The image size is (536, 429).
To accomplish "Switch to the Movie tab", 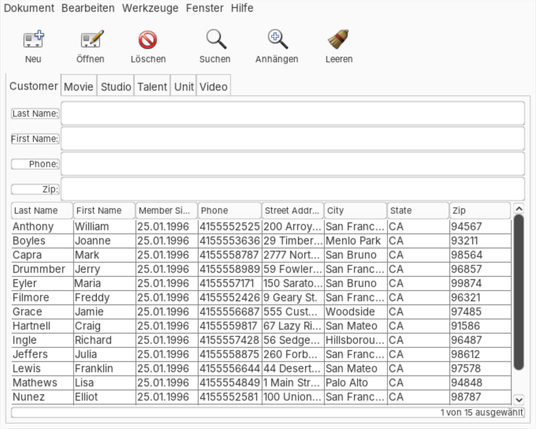I will click(79, 86).
